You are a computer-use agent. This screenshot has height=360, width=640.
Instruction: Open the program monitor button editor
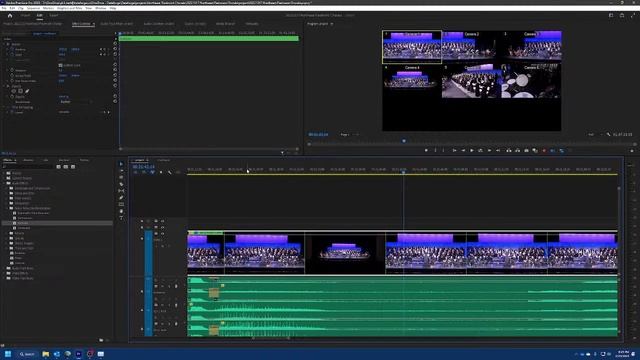pyautogui.click(x=632, y=151)
